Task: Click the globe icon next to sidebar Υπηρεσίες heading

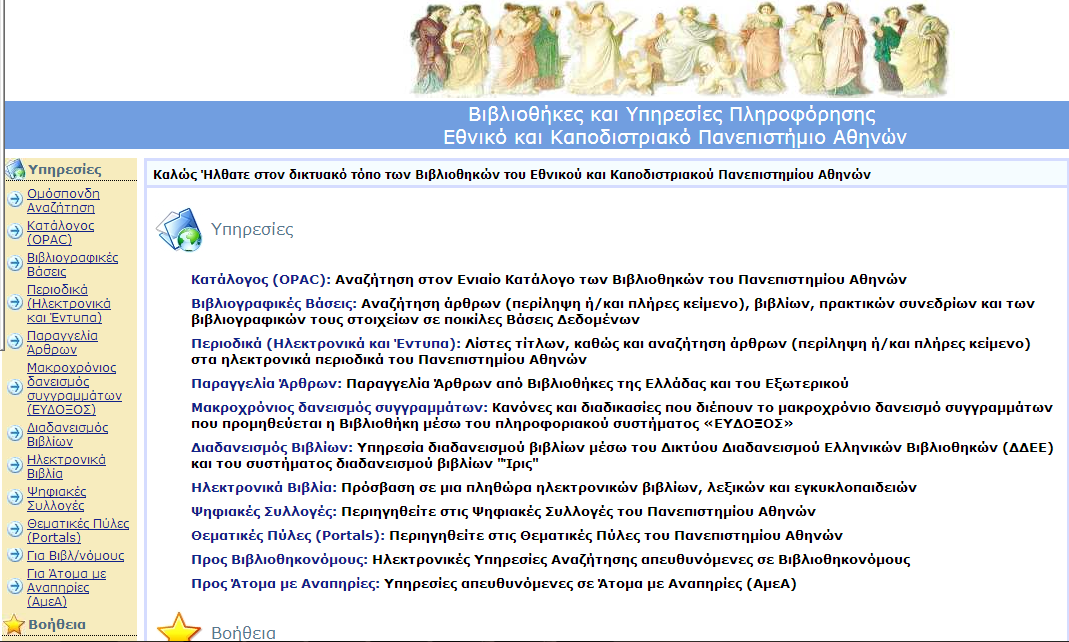Action: coord(15,168)
